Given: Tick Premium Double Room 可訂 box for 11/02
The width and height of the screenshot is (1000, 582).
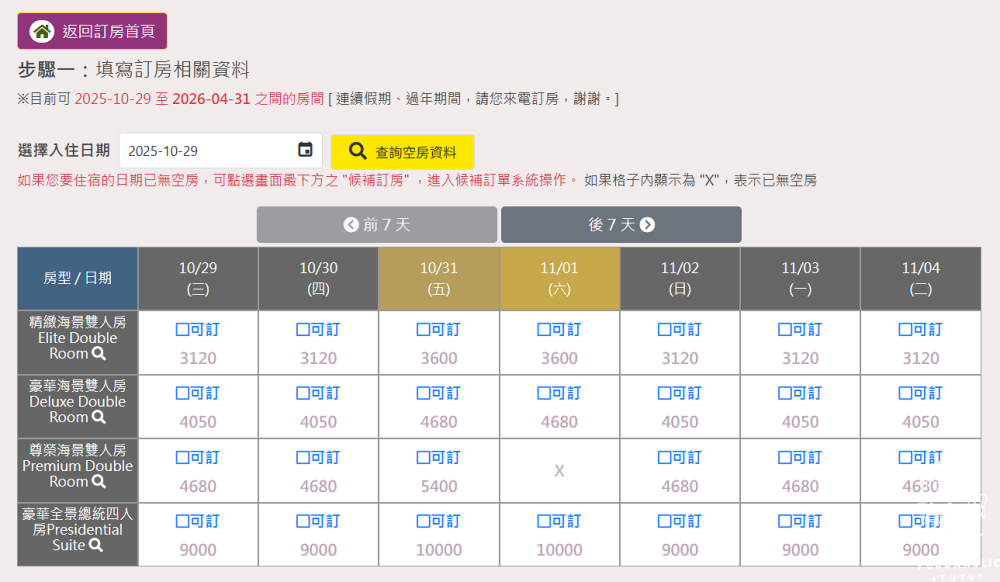Looking at the screenshot, I should [x=665, y=457].
